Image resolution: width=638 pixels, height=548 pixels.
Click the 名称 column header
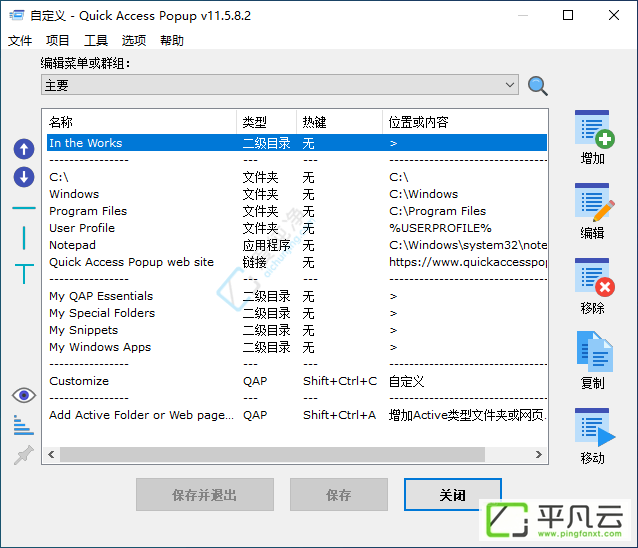coord(139,122)
